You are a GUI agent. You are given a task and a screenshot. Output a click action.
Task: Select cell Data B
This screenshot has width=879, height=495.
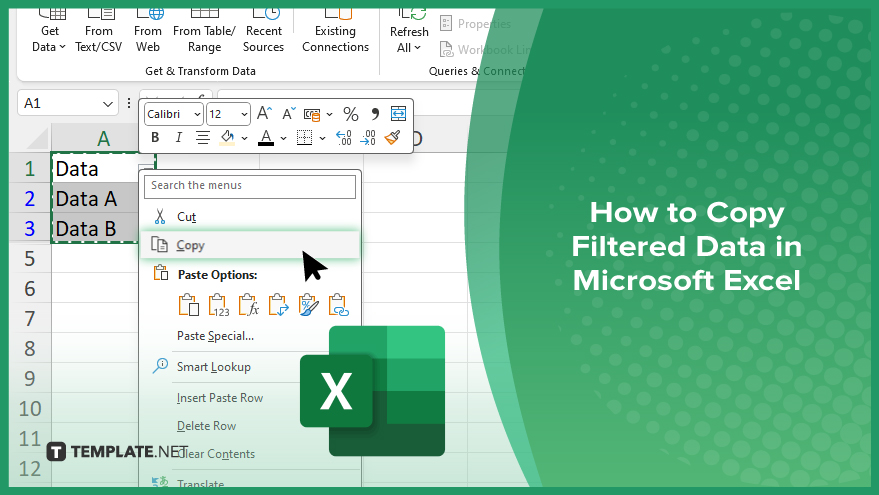coord(95,228)
